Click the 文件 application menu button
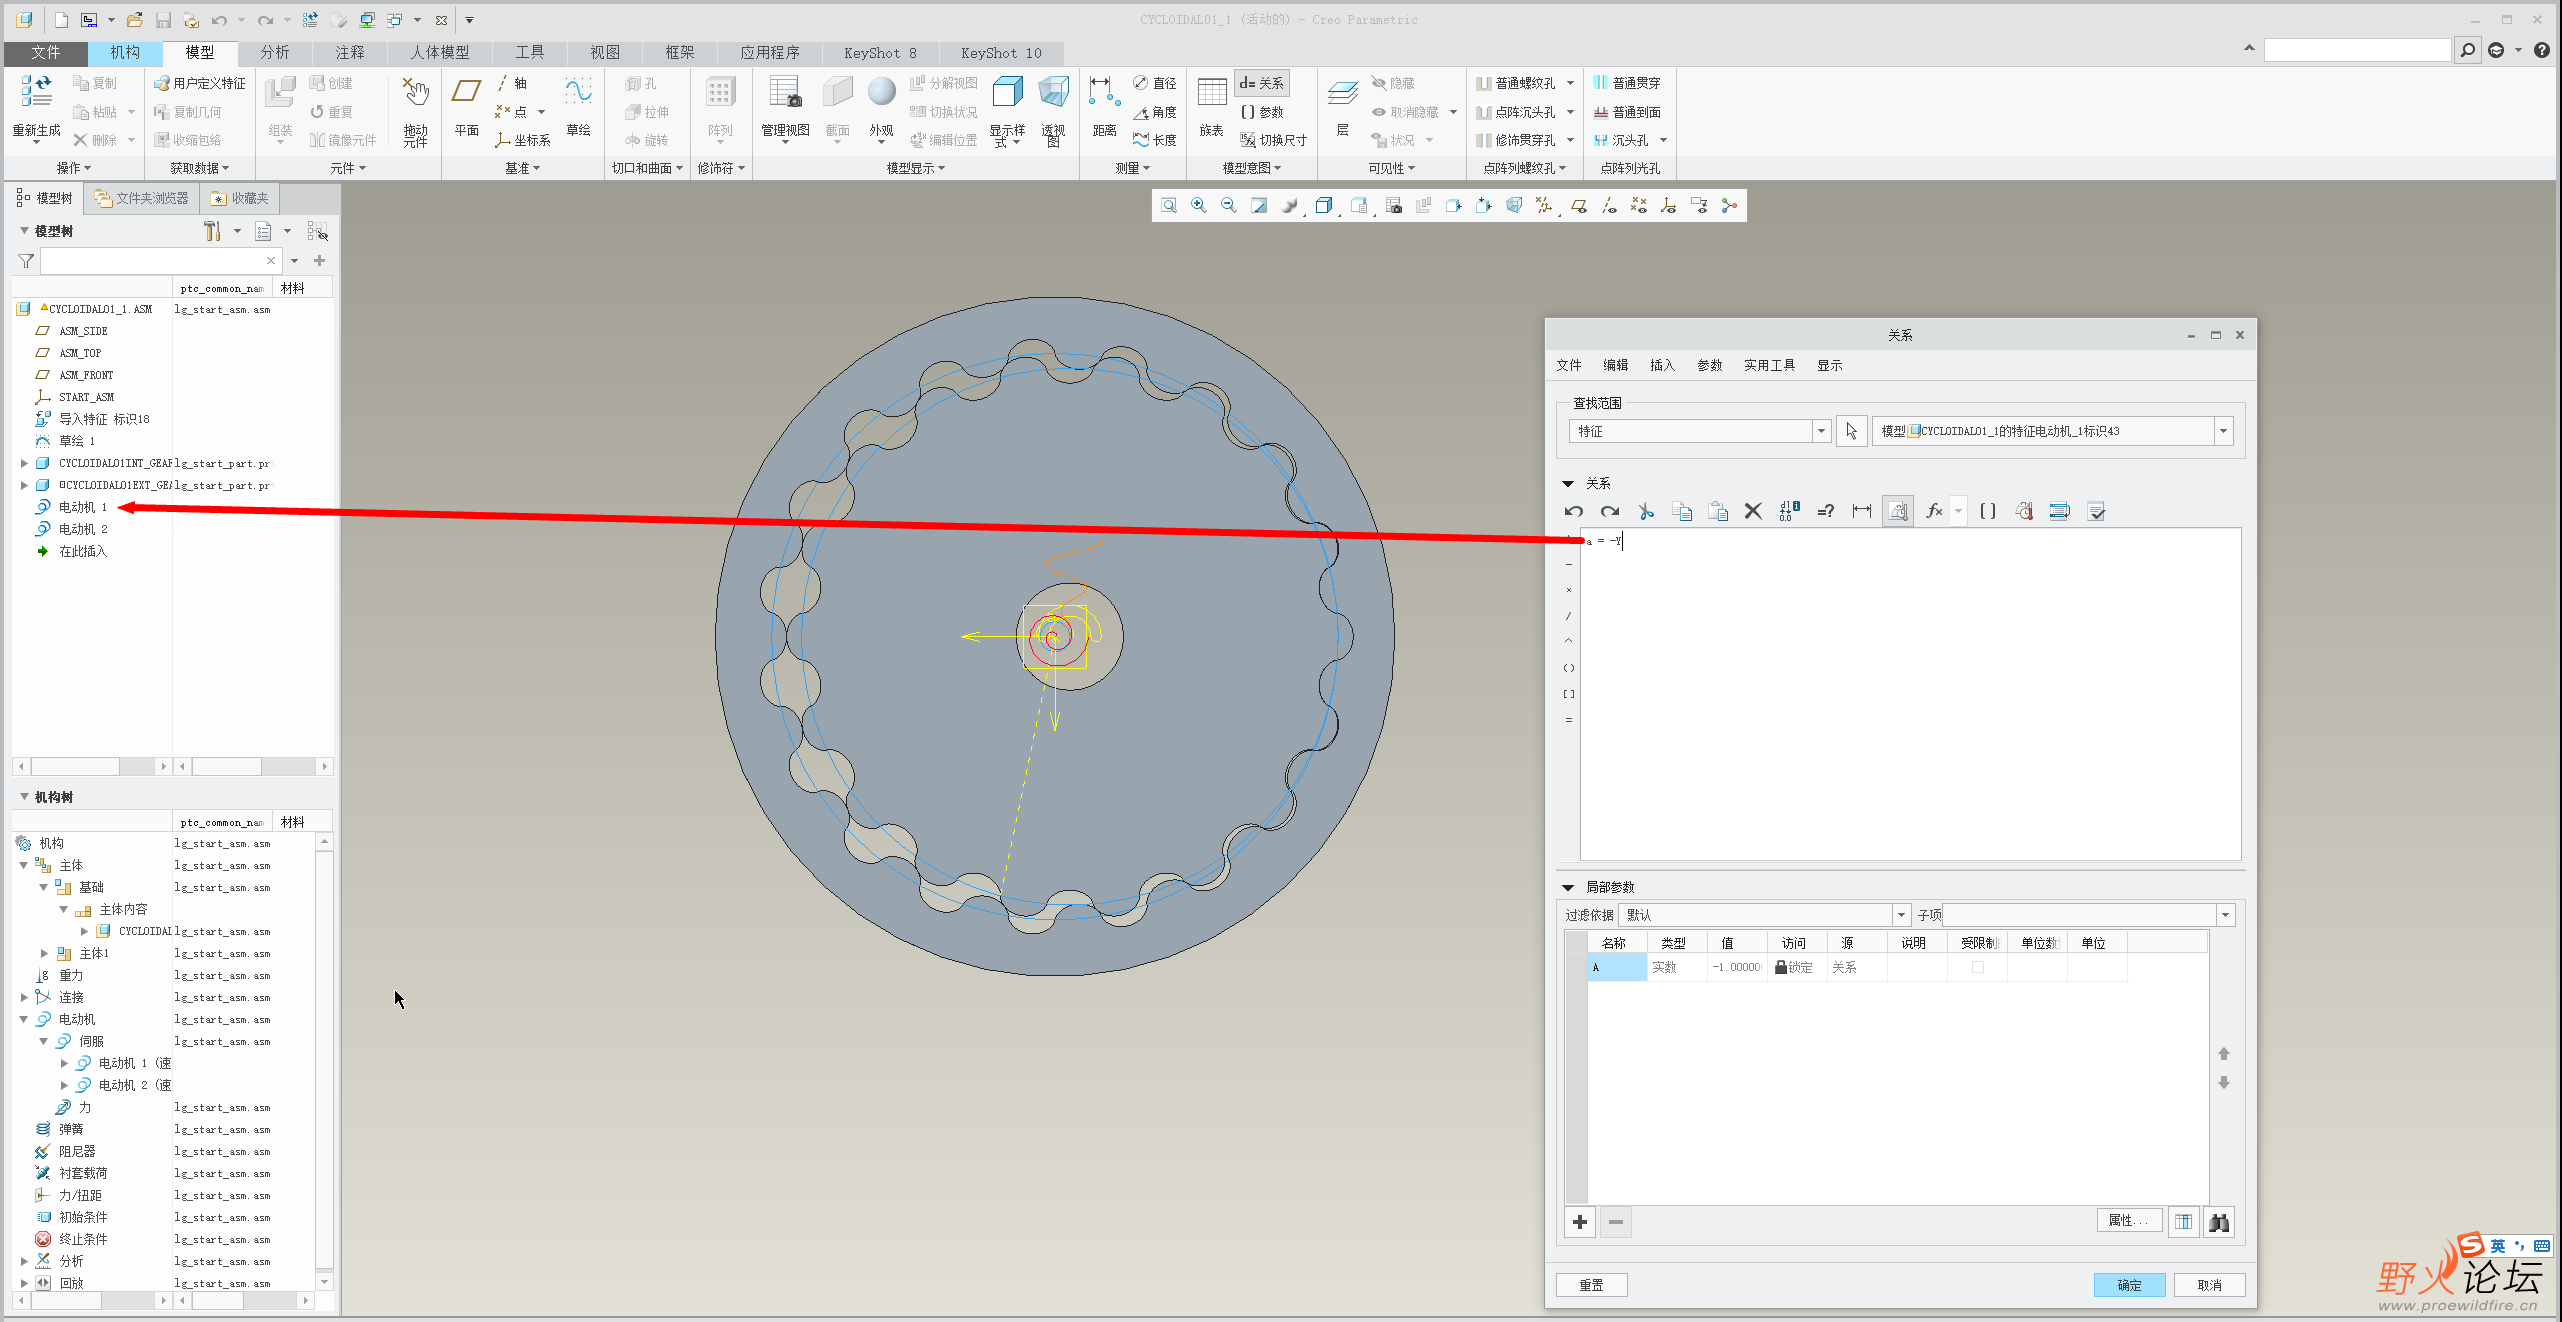 click(x=45, y=52)
